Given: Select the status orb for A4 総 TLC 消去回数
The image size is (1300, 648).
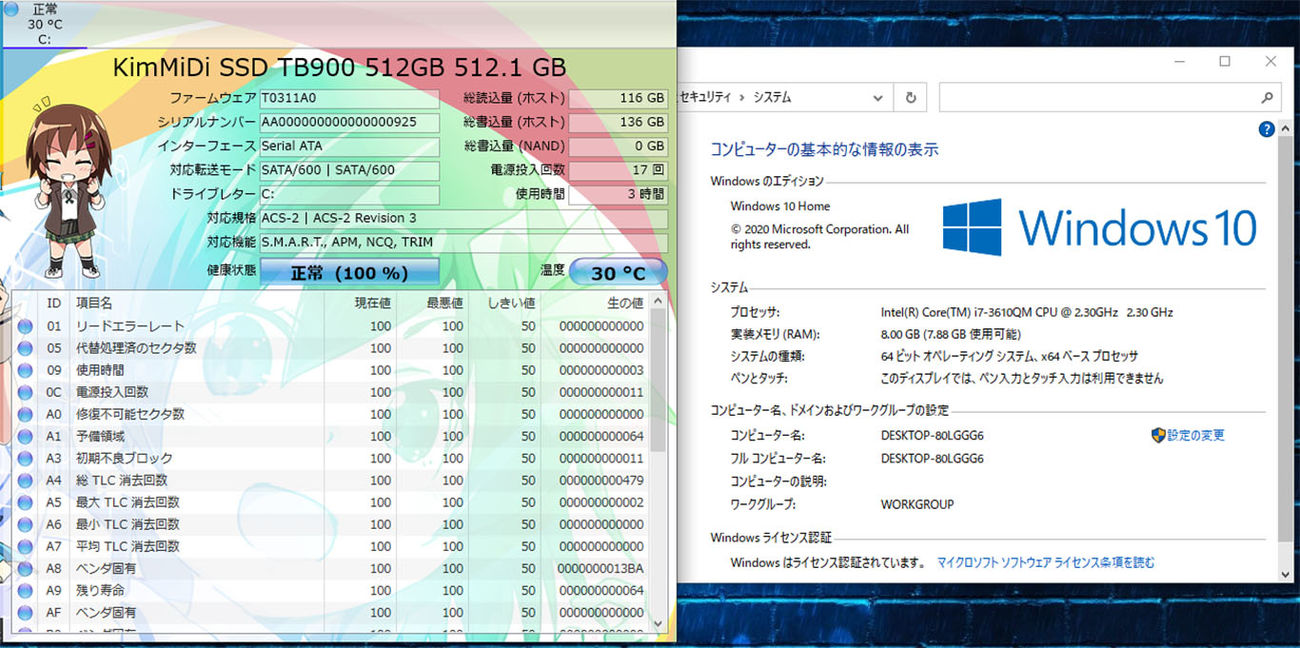Looking at the screenshot, I should click(25, 480).
